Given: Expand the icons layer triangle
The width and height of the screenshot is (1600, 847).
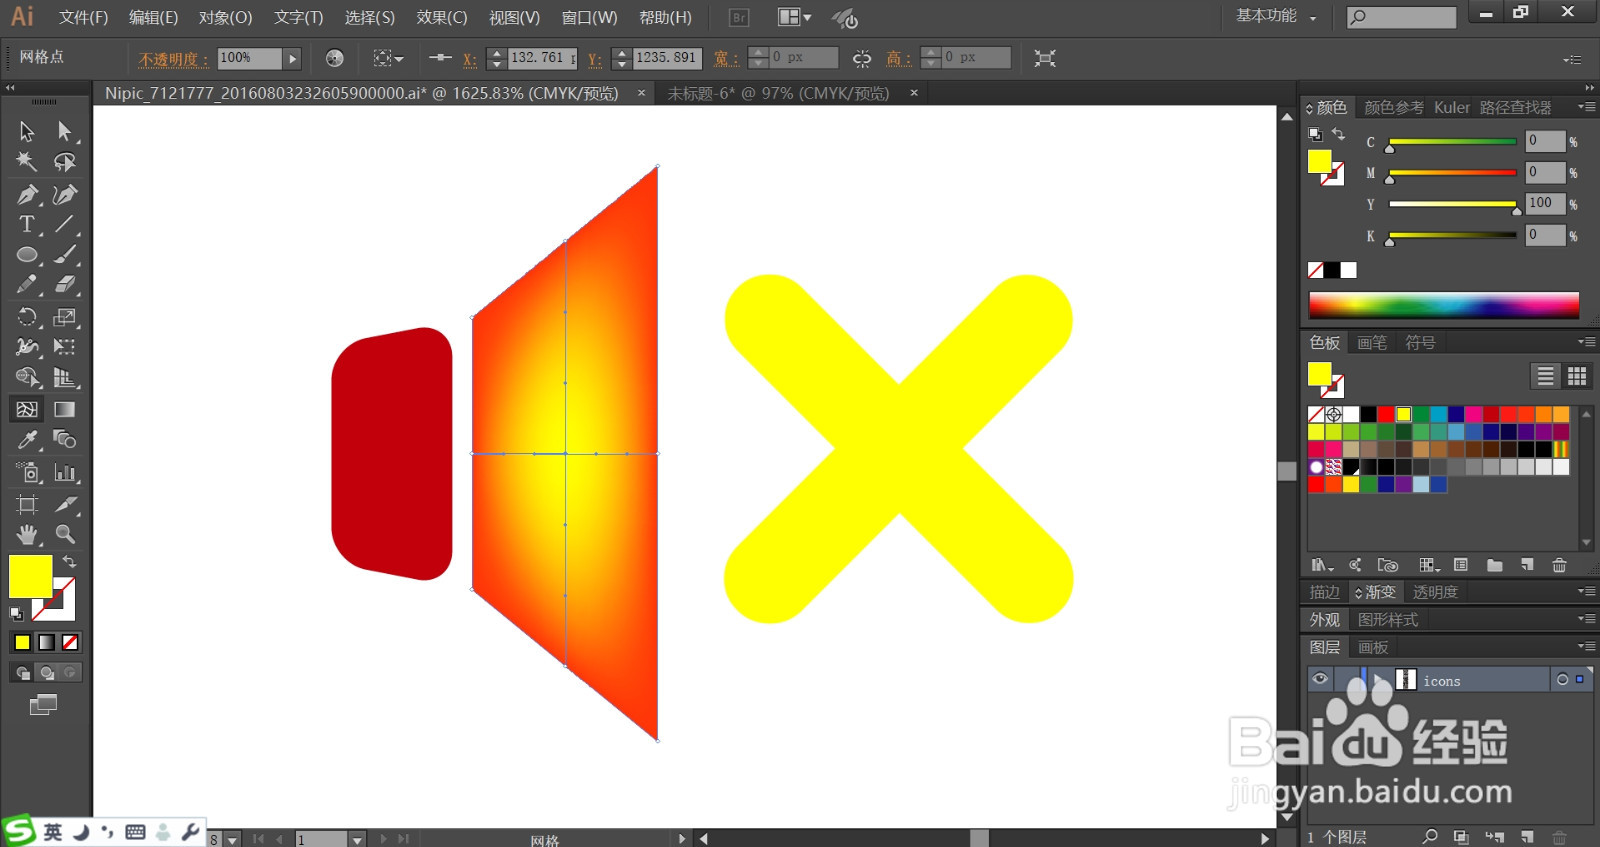Looking at the screenshot, I should pyautogui.click(x=1381, y=680).
